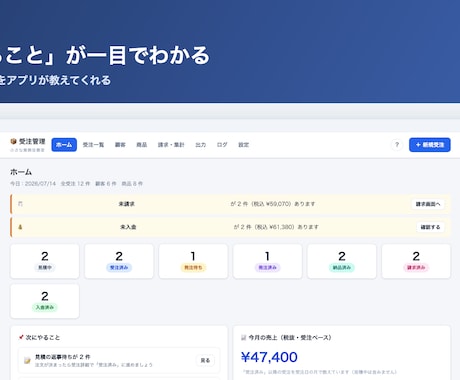Screen dimensions: 460x380
Task: Click the chart icon beside 今月の売上
Action: pos(244,338)
